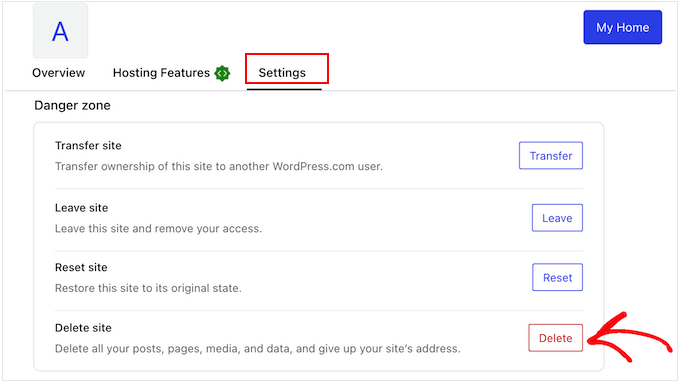The height and width of the screenshot is (384, 680).
Task: Click the 'Transfer ownership of this site' description
Action: (x=219, y=166)
